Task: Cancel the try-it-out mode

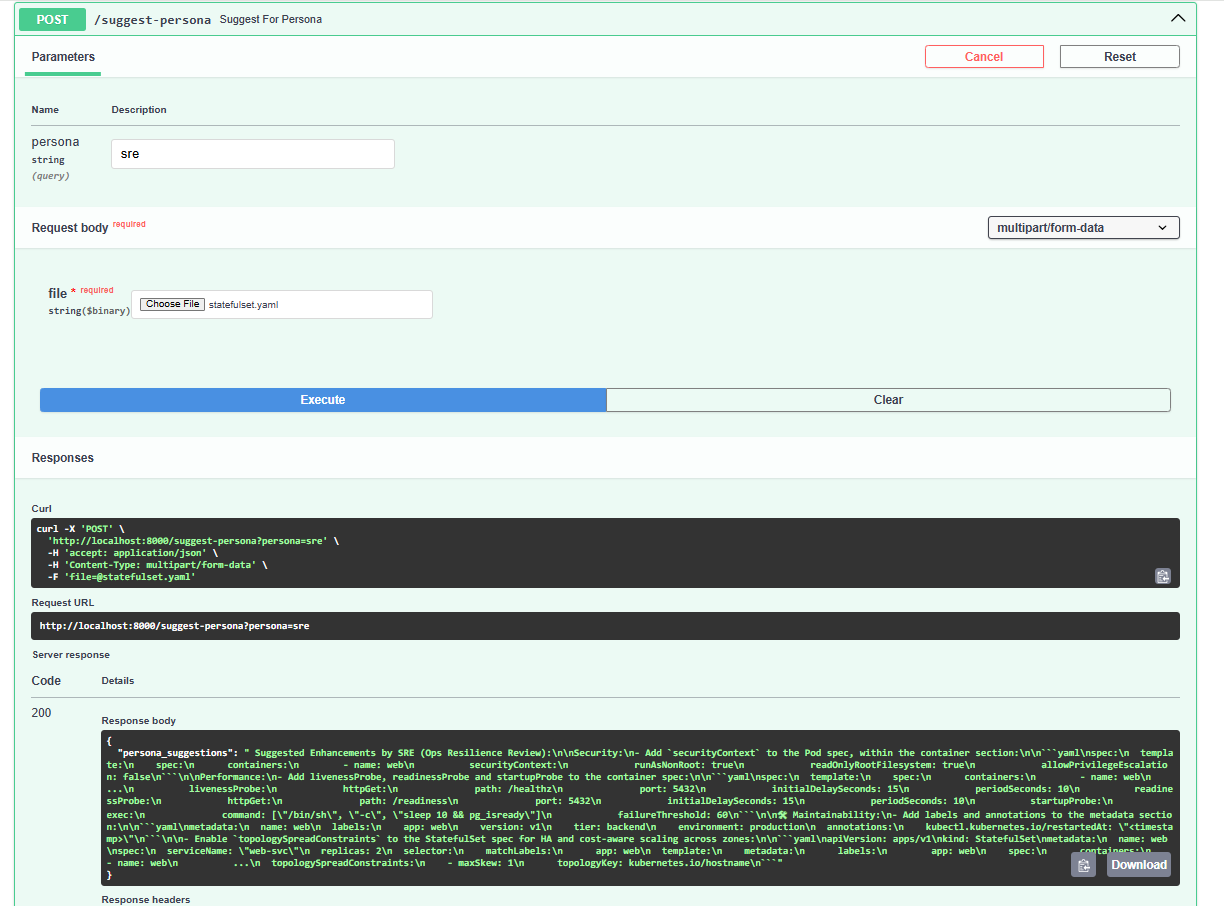Action: pyautogui.click(x=984, y=57)
